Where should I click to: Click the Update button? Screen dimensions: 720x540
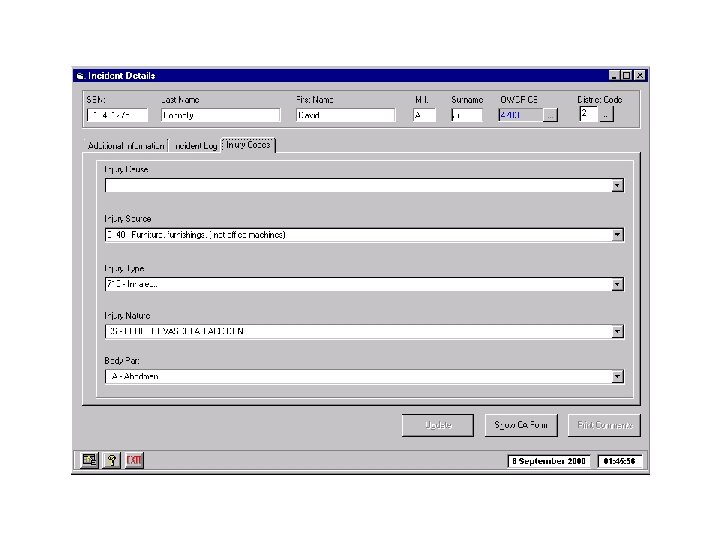coord(438,425)
